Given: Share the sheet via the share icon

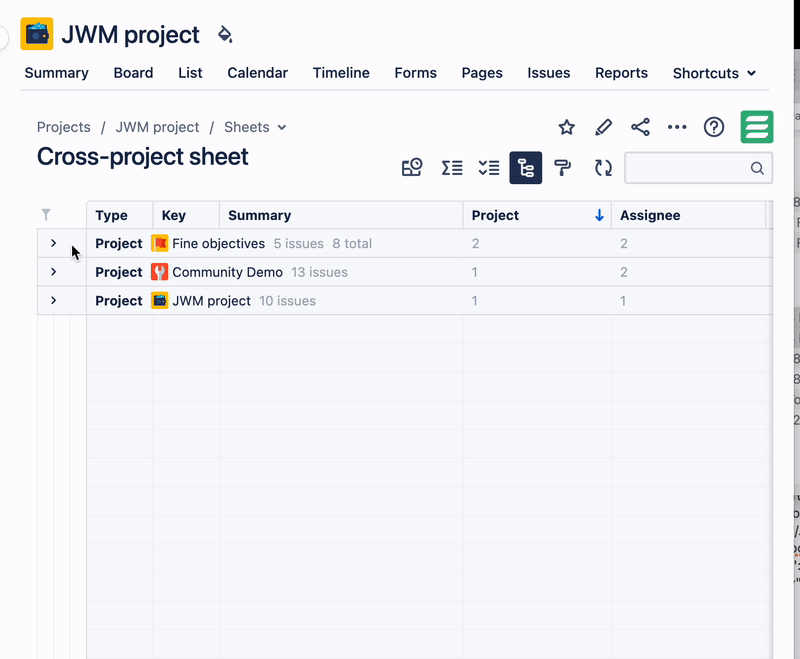Looking at the screenshot, I should [640, 127].
